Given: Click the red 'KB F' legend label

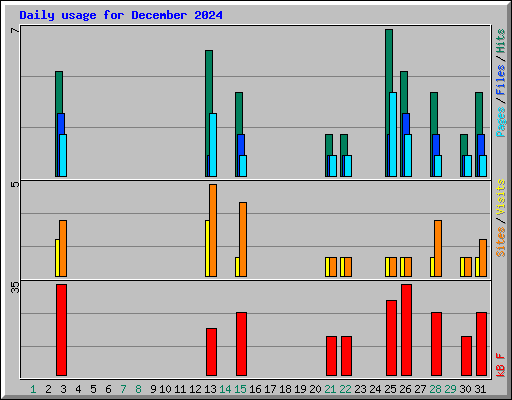Looking at the screenshot, I should pyautogui.click(x=500, y=365).
